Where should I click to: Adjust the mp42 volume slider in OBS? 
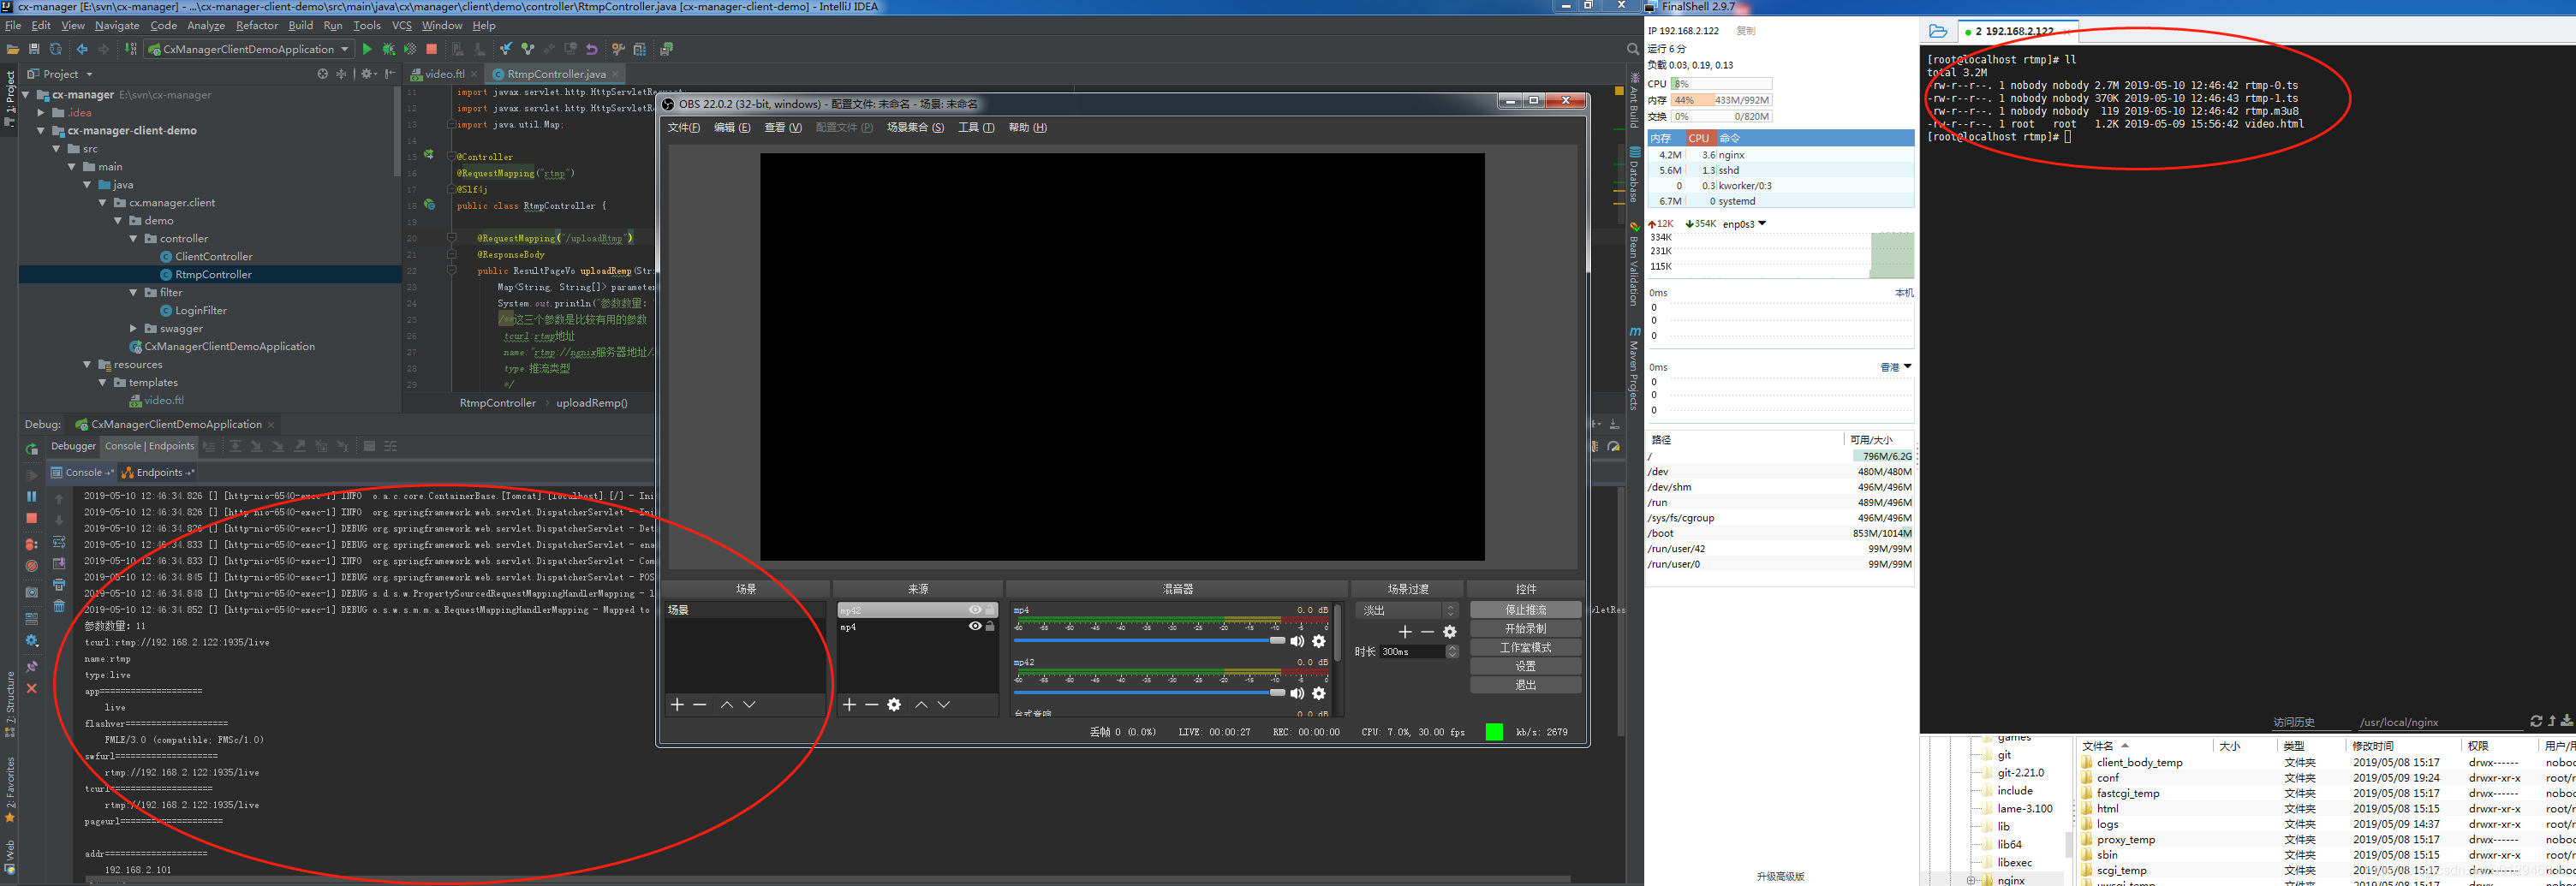1150,693
